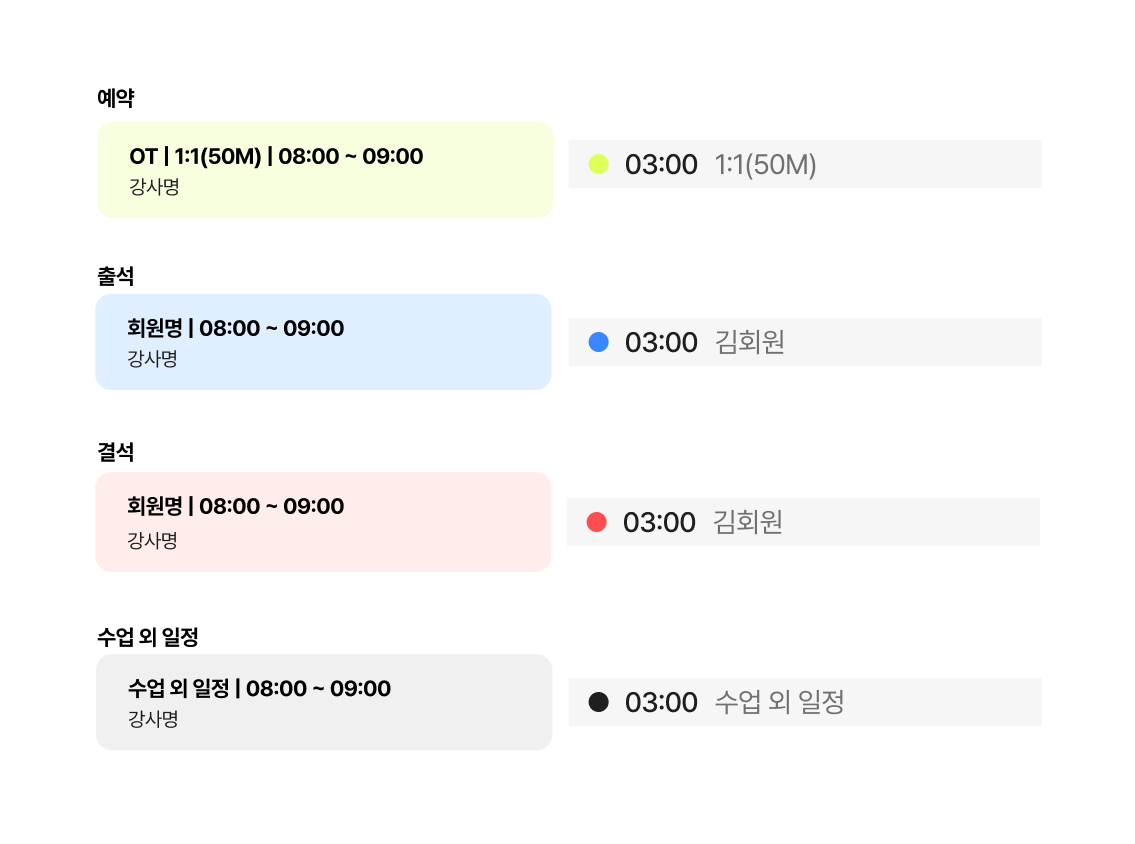This screenshot has height=844, width=1135.
Task: Click 김회원 next to the blue dot
Action: (x=749, y=342)
